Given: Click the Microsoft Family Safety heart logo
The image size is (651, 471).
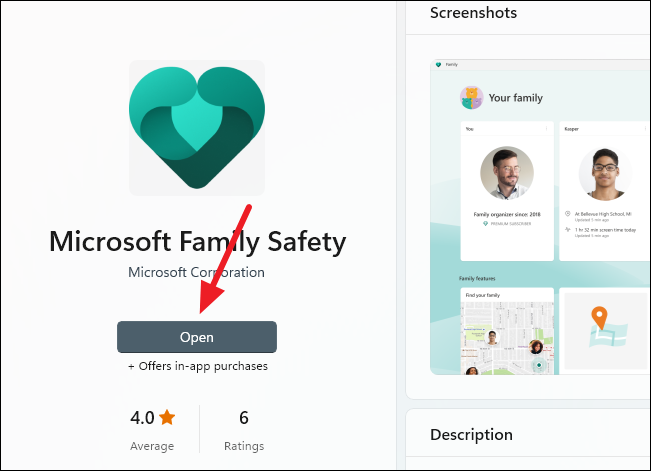Looking at the screenshot, I should click(x=197, y=128).
